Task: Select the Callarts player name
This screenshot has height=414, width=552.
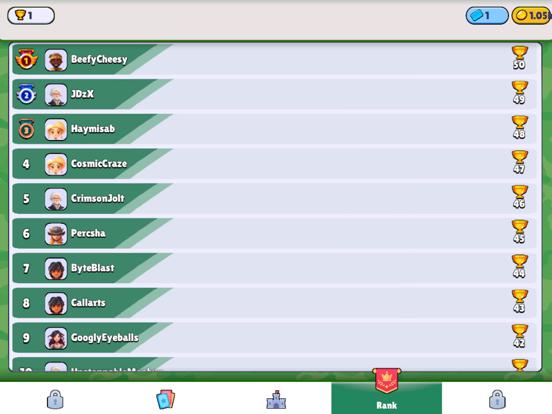Action: click(x=88, y=303)
